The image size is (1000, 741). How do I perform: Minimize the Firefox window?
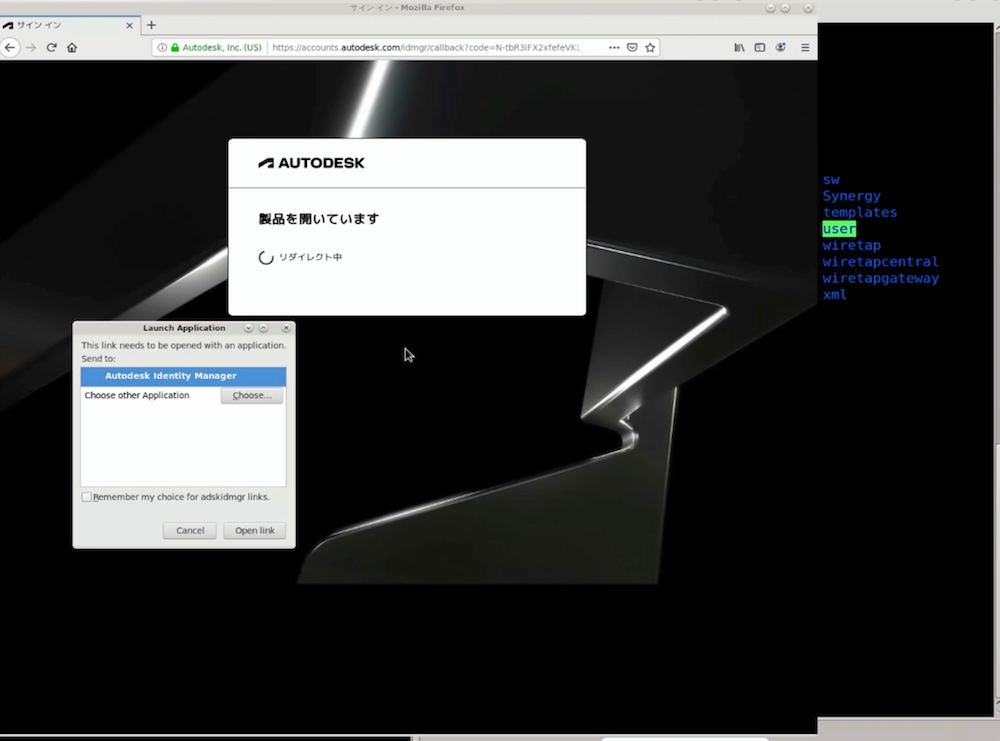tap(770, 8)
